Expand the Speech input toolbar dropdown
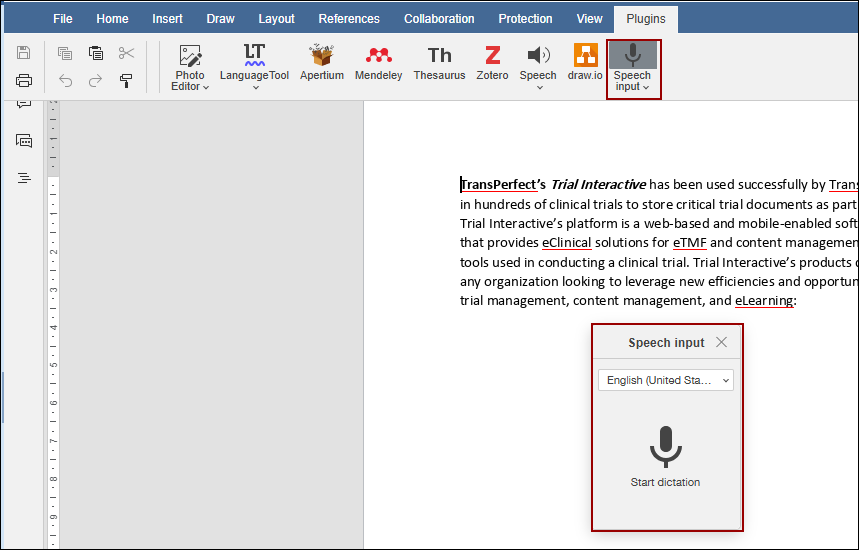 [x=646, y=88]
